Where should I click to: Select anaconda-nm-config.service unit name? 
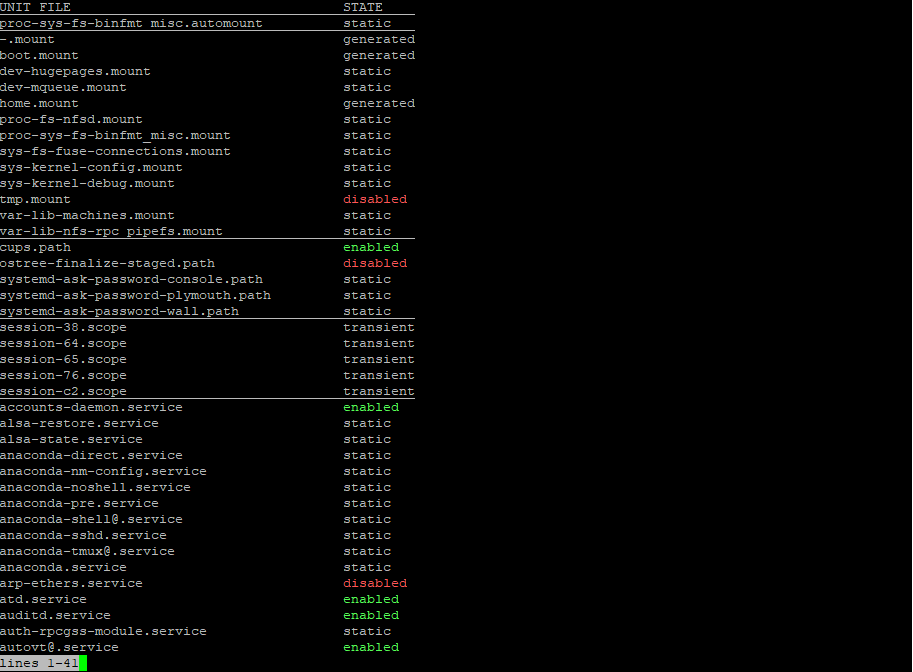[x=103, y=472]
